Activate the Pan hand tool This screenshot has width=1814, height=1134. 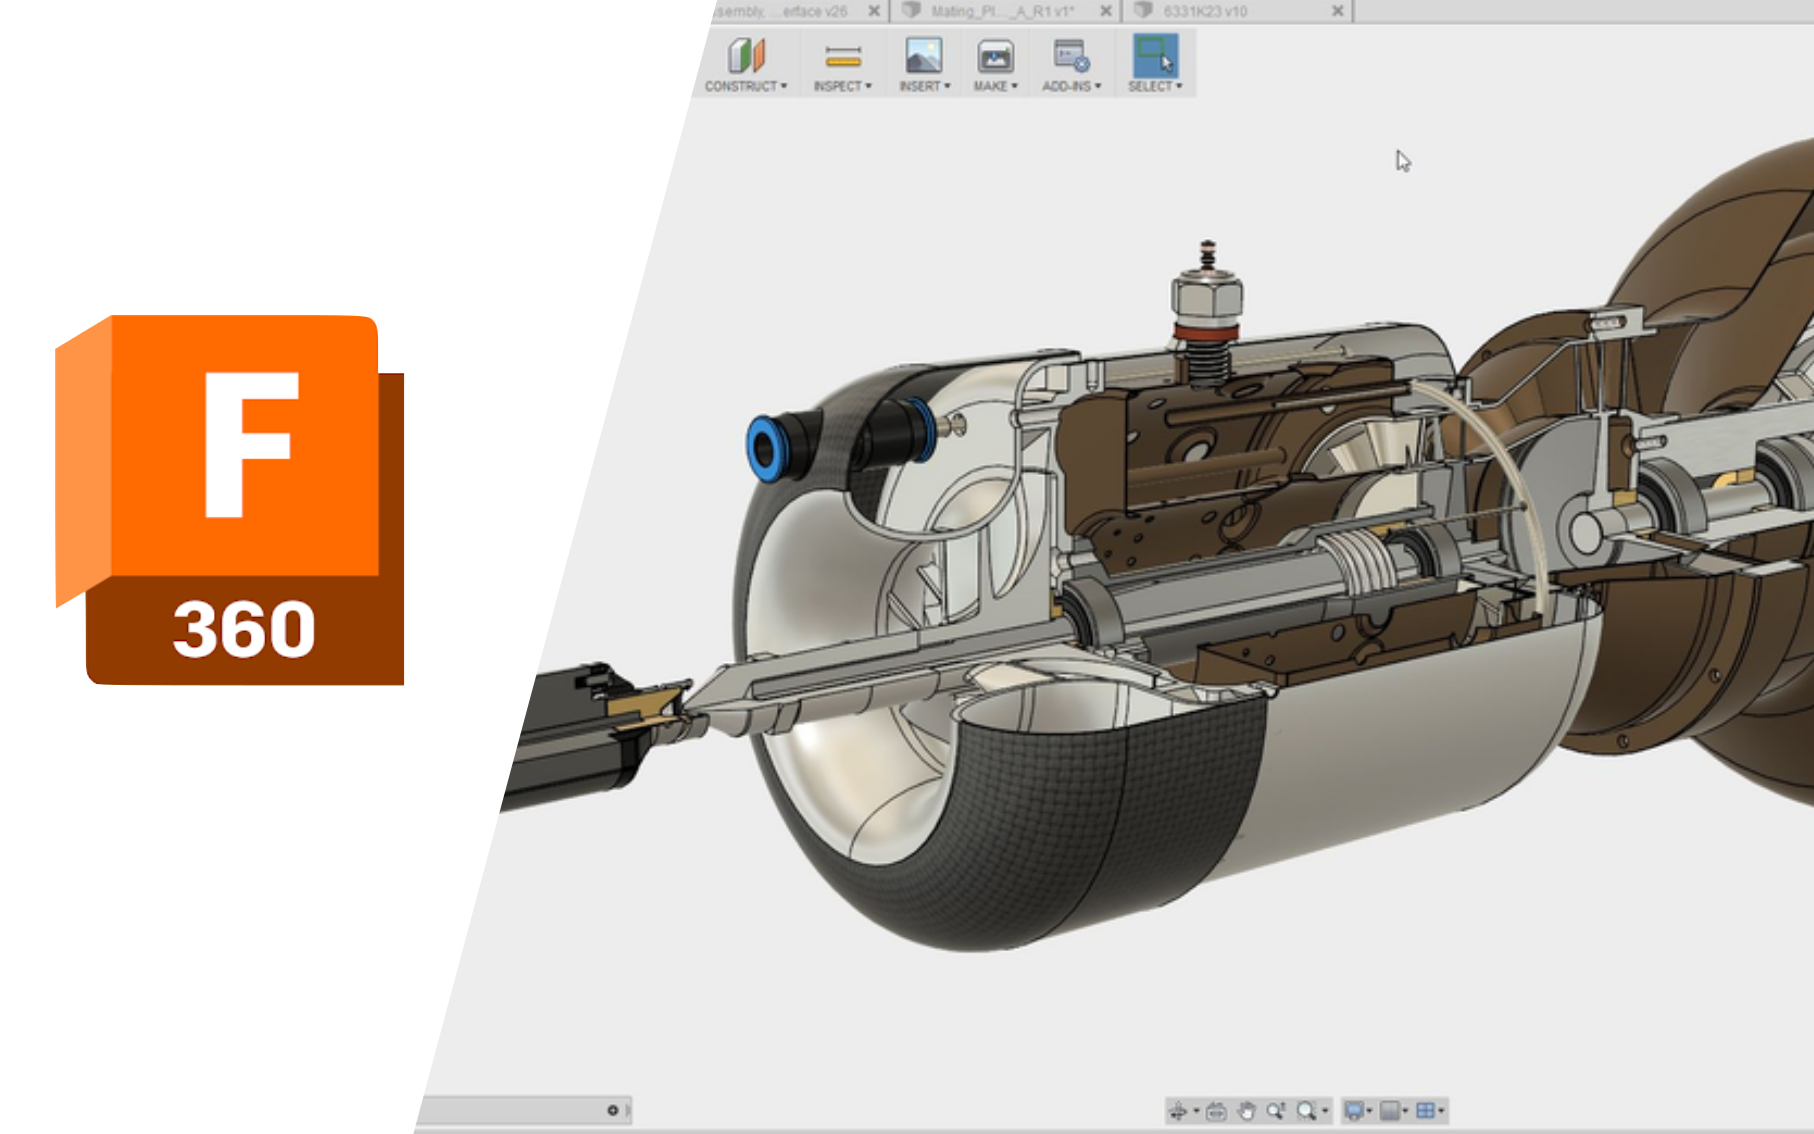(1248, 1110)
